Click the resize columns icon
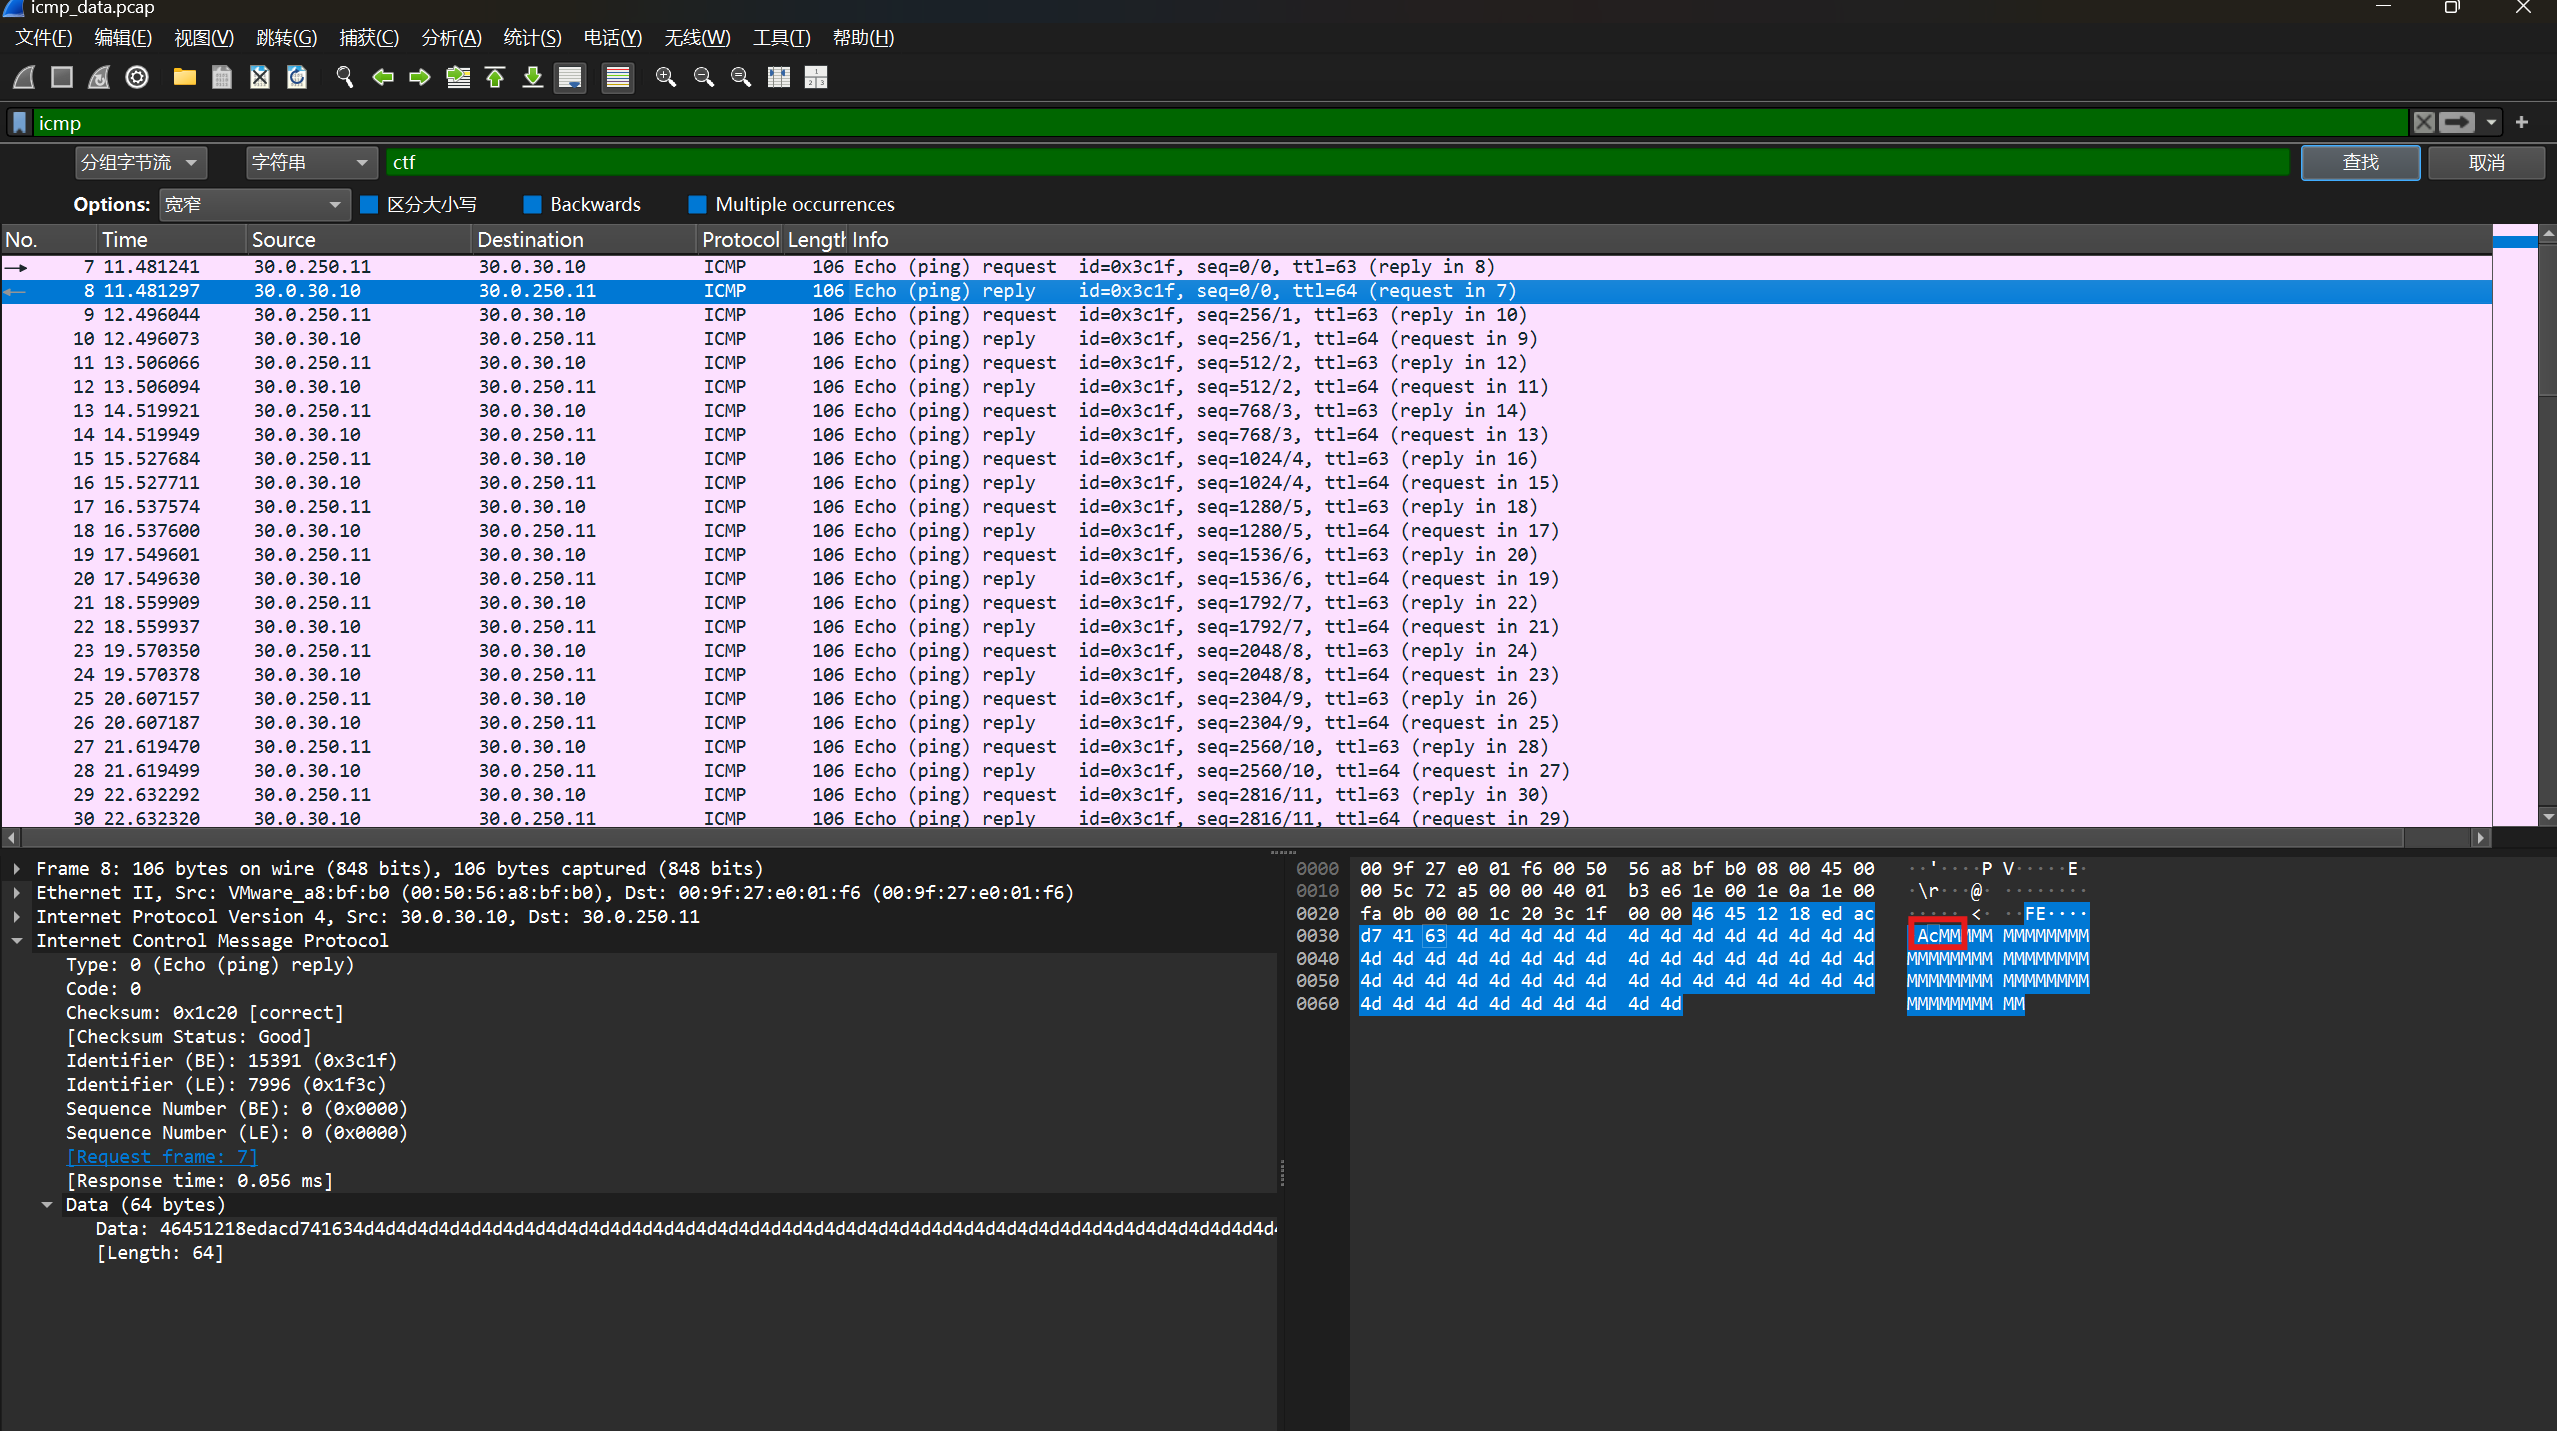Viewport: 2557px width, 1431px height. (779, 77)
